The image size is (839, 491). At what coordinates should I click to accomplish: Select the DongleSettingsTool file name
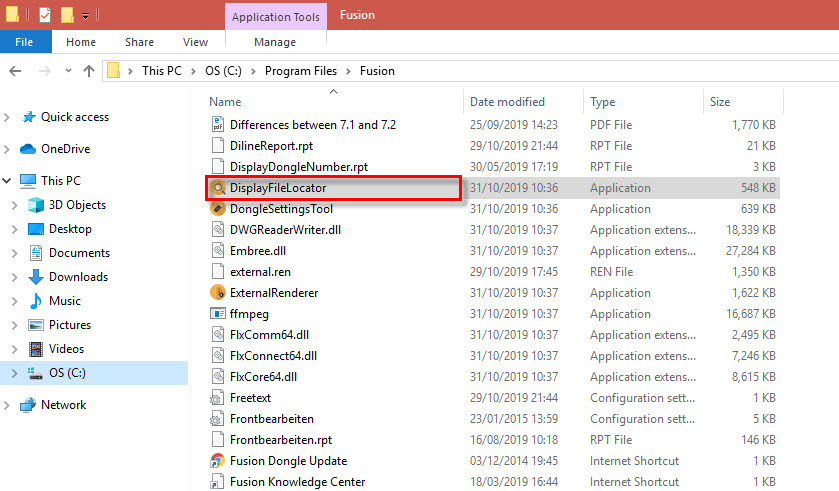(281, 209)
